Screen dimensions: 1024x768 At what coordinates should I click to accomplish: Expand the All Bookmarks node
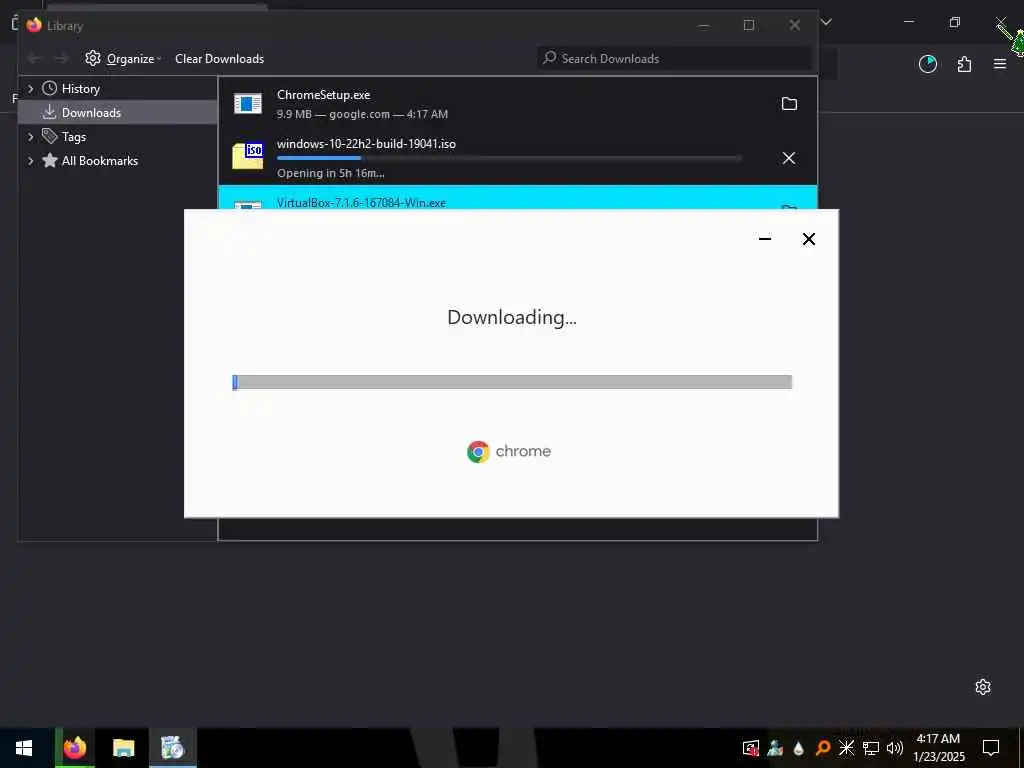point(30,161)
